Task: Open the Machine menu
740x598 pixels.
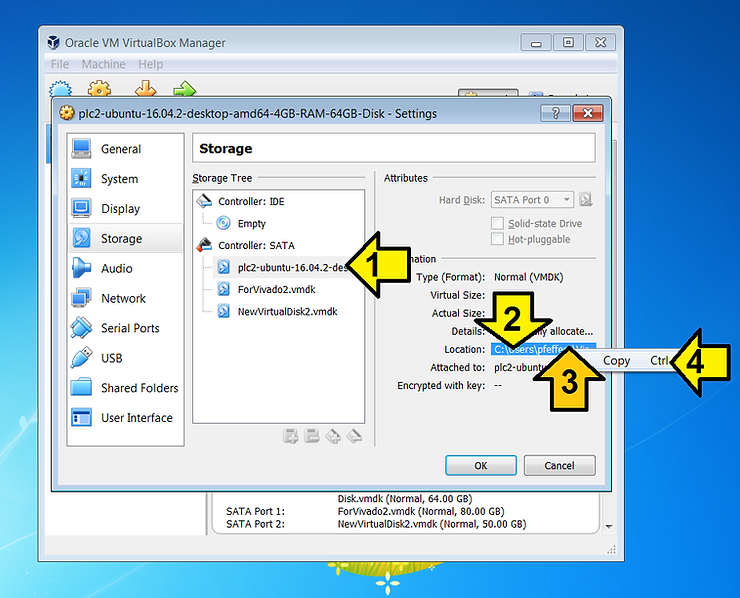Action: coord(103,64)
